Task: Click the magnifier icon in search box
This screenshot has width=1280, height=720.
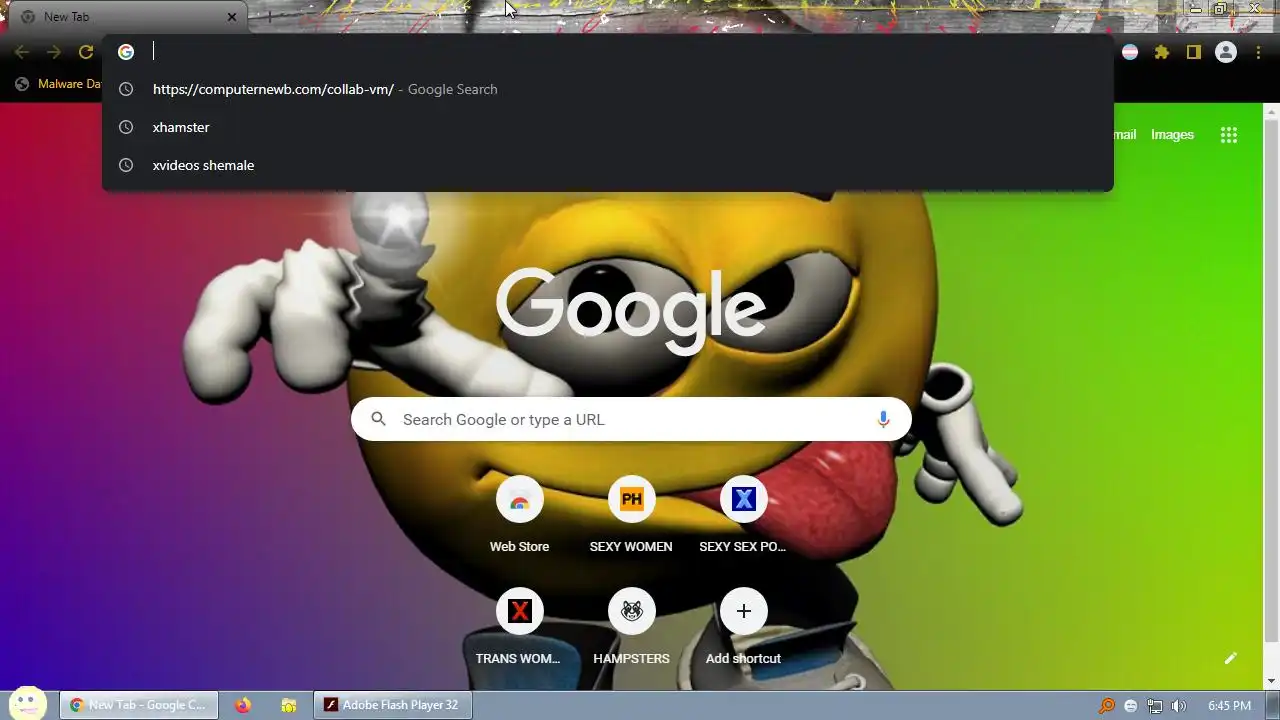Action: pos(378,419)
